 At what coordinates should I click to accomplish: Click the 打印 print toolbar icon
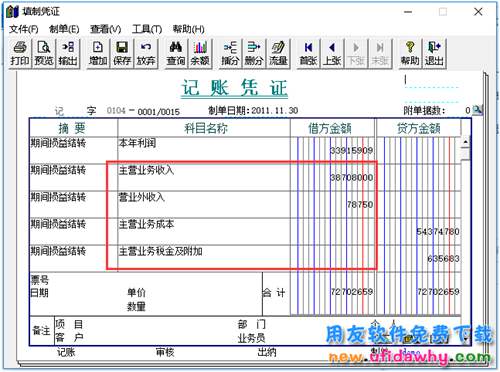20,53
